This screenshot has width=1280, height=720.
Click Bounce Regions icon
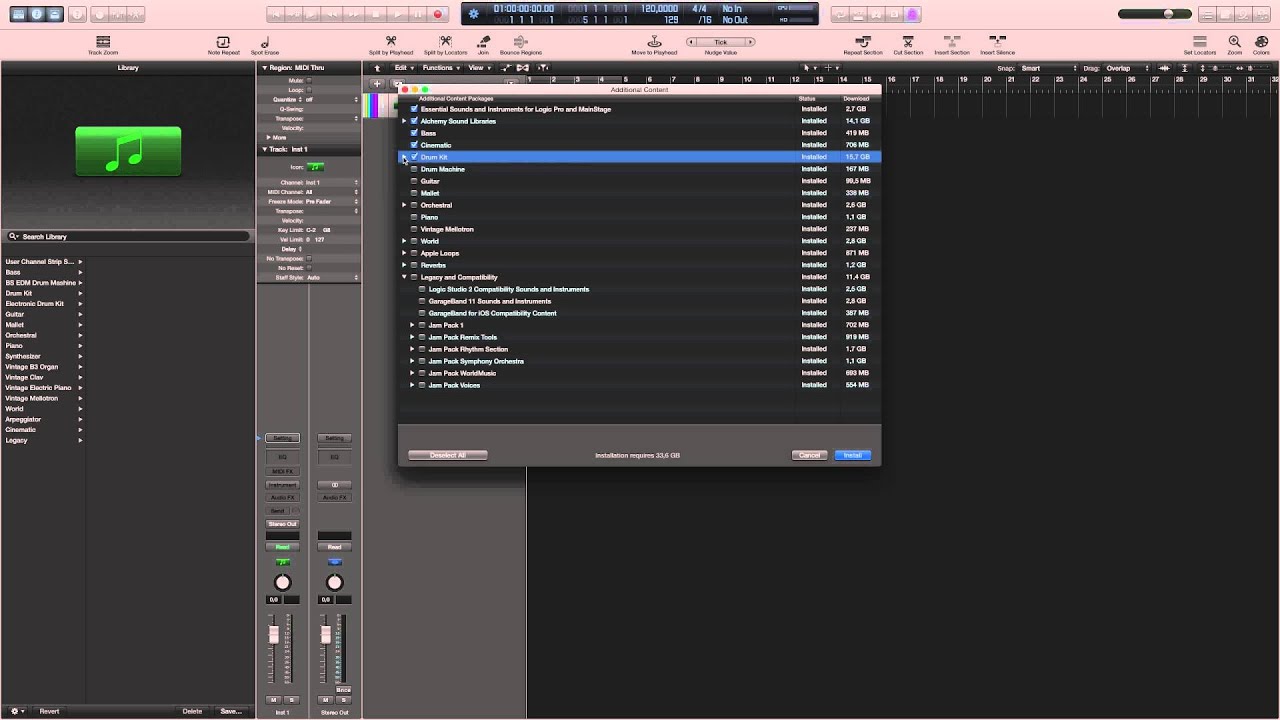click(x=520, y=42)
